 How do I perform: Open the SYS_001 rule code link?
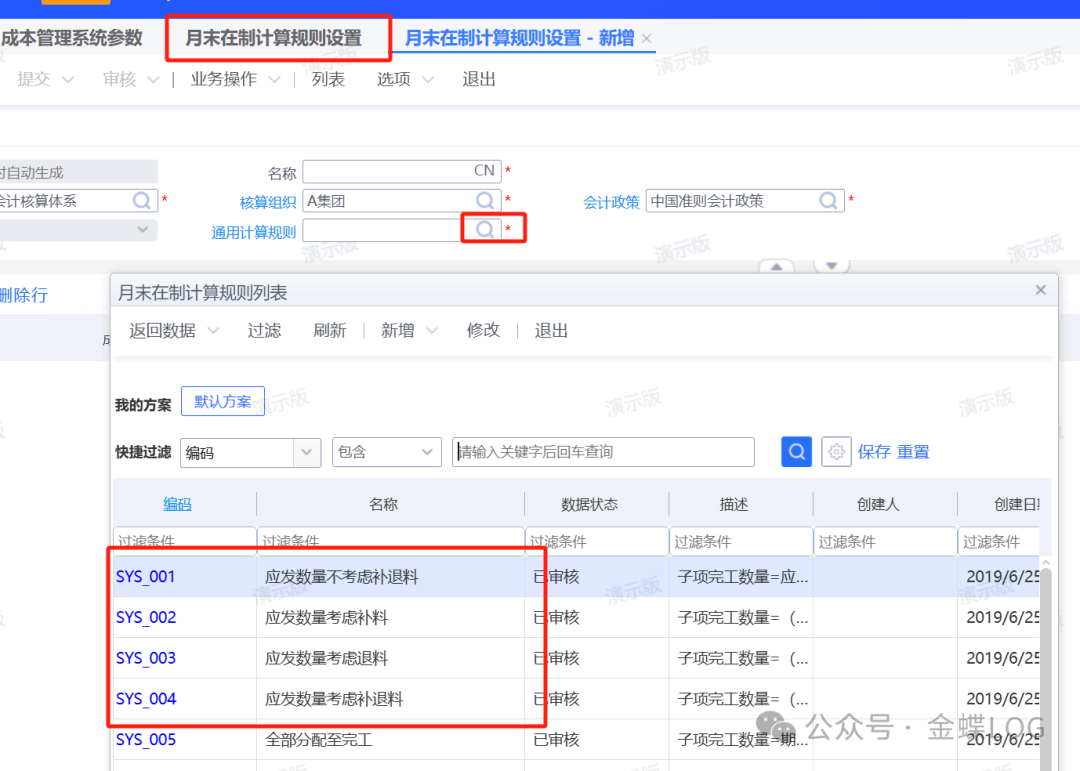tap(146, 577)
